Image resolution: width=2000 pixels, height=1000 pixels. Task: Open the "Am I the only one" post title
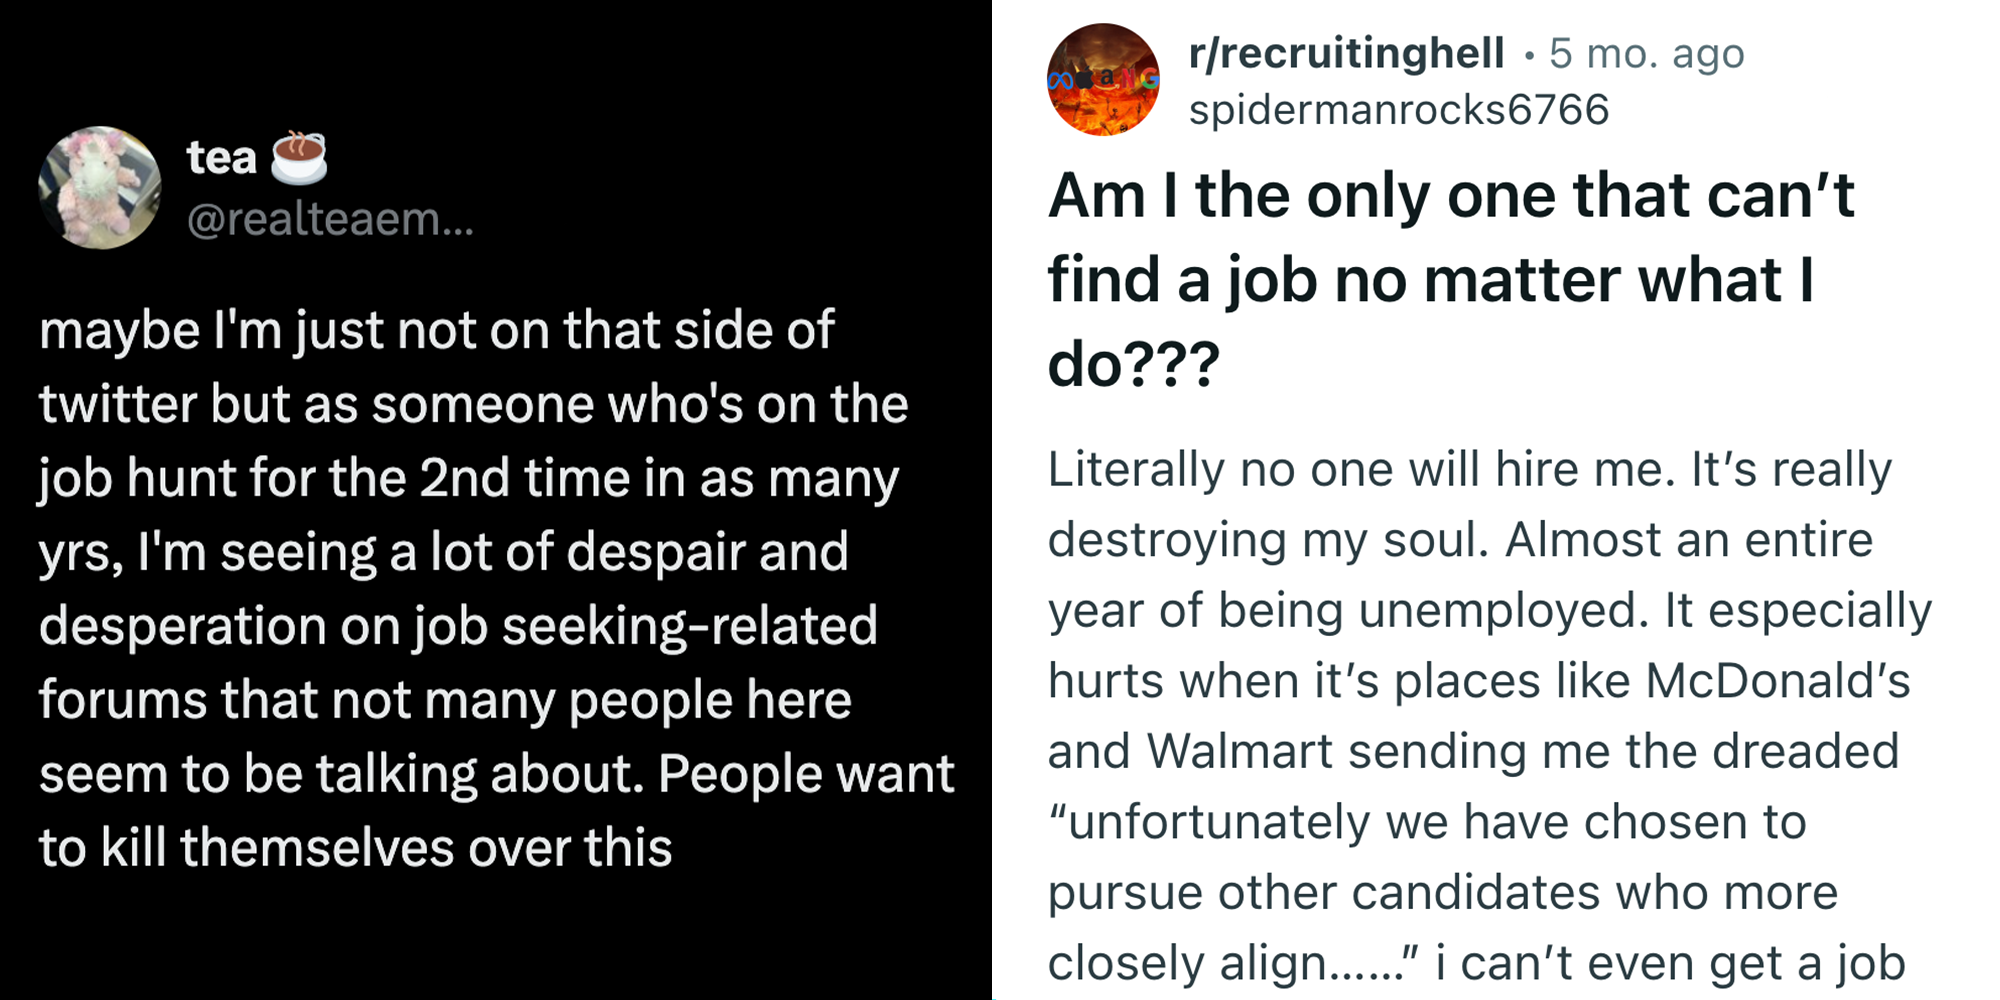[x=1450, y=195]
